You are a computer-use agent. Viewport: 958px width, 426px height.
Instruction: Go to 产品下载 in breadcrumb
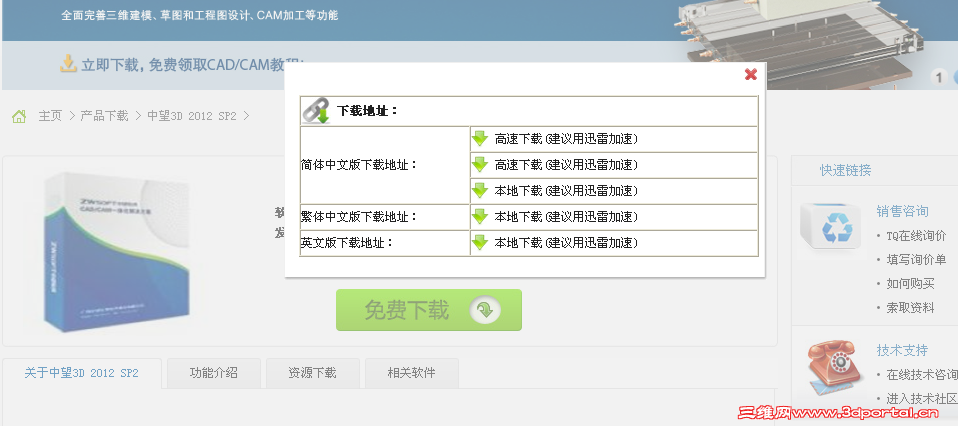(104, 116)
